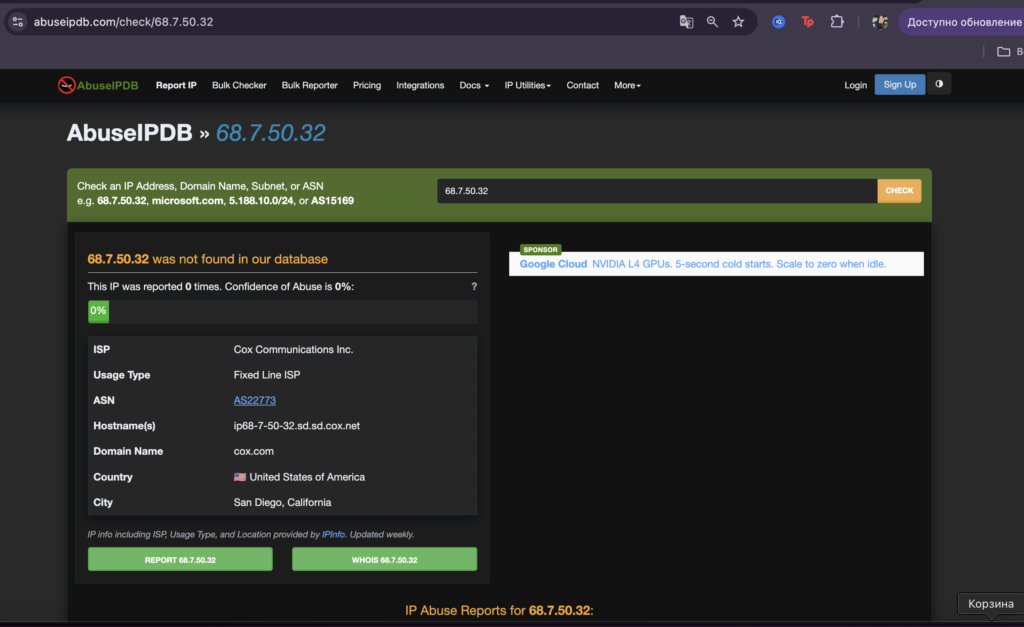Open the Extensions puzzle icon

point(837,22)
